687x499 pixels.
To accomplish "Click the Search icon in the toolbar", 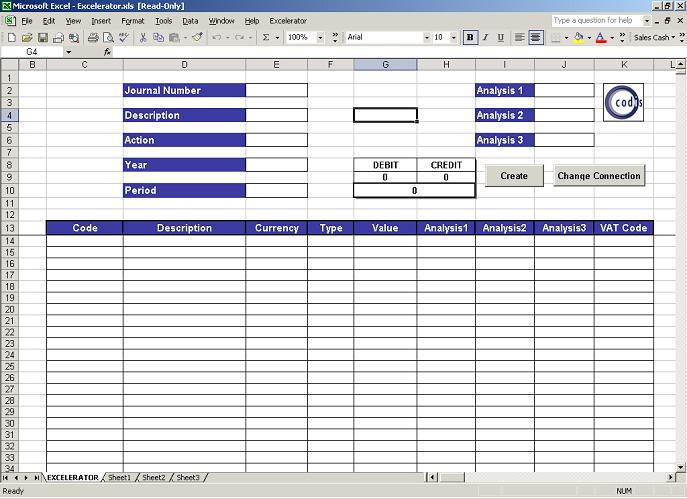I will (74, 38).
